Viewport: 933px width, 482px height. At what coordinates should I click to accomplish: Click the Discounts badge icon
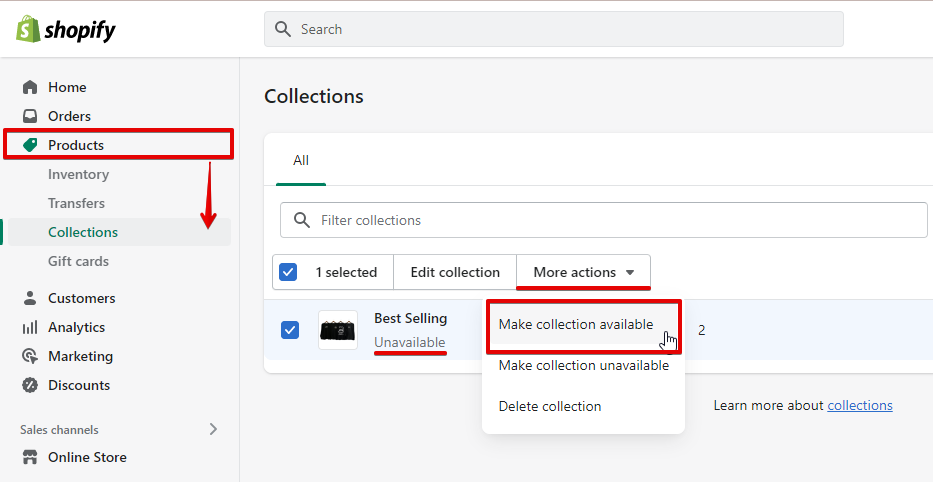point(30,385)
